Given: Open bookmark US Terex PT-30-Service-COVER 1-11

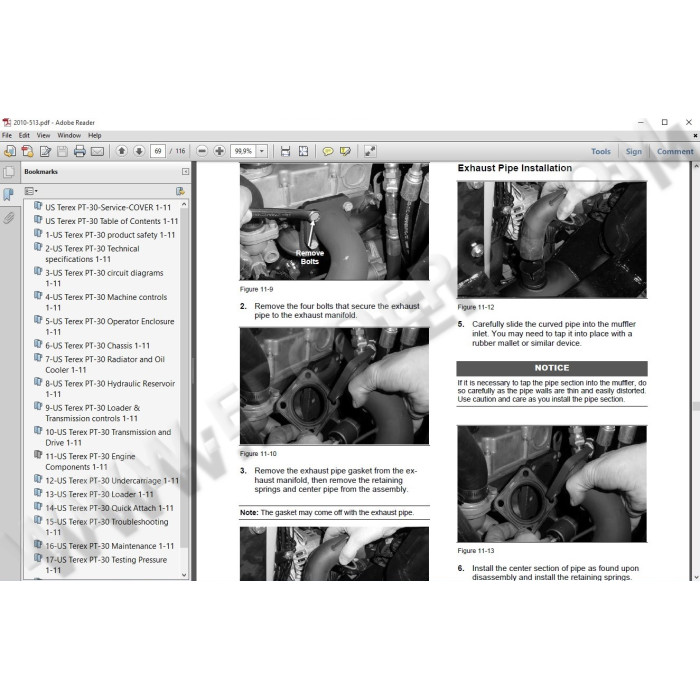Looking at the screenshot, I should point(108,208).
